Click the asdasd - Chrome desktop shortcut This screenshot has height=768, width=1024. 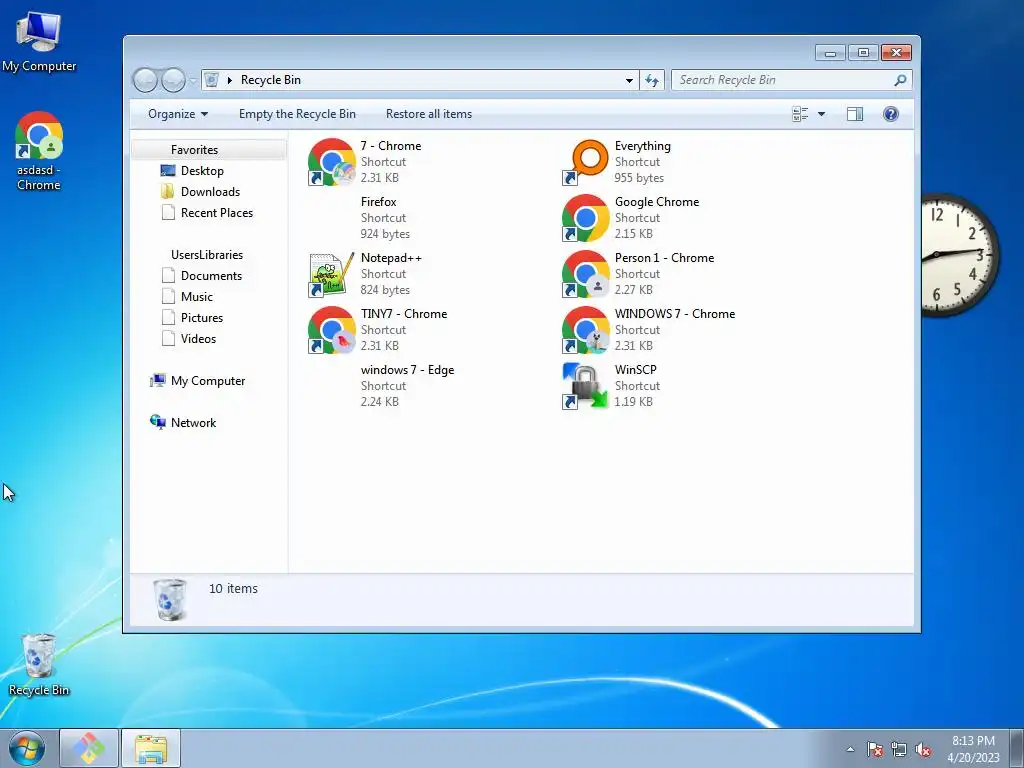39,151
